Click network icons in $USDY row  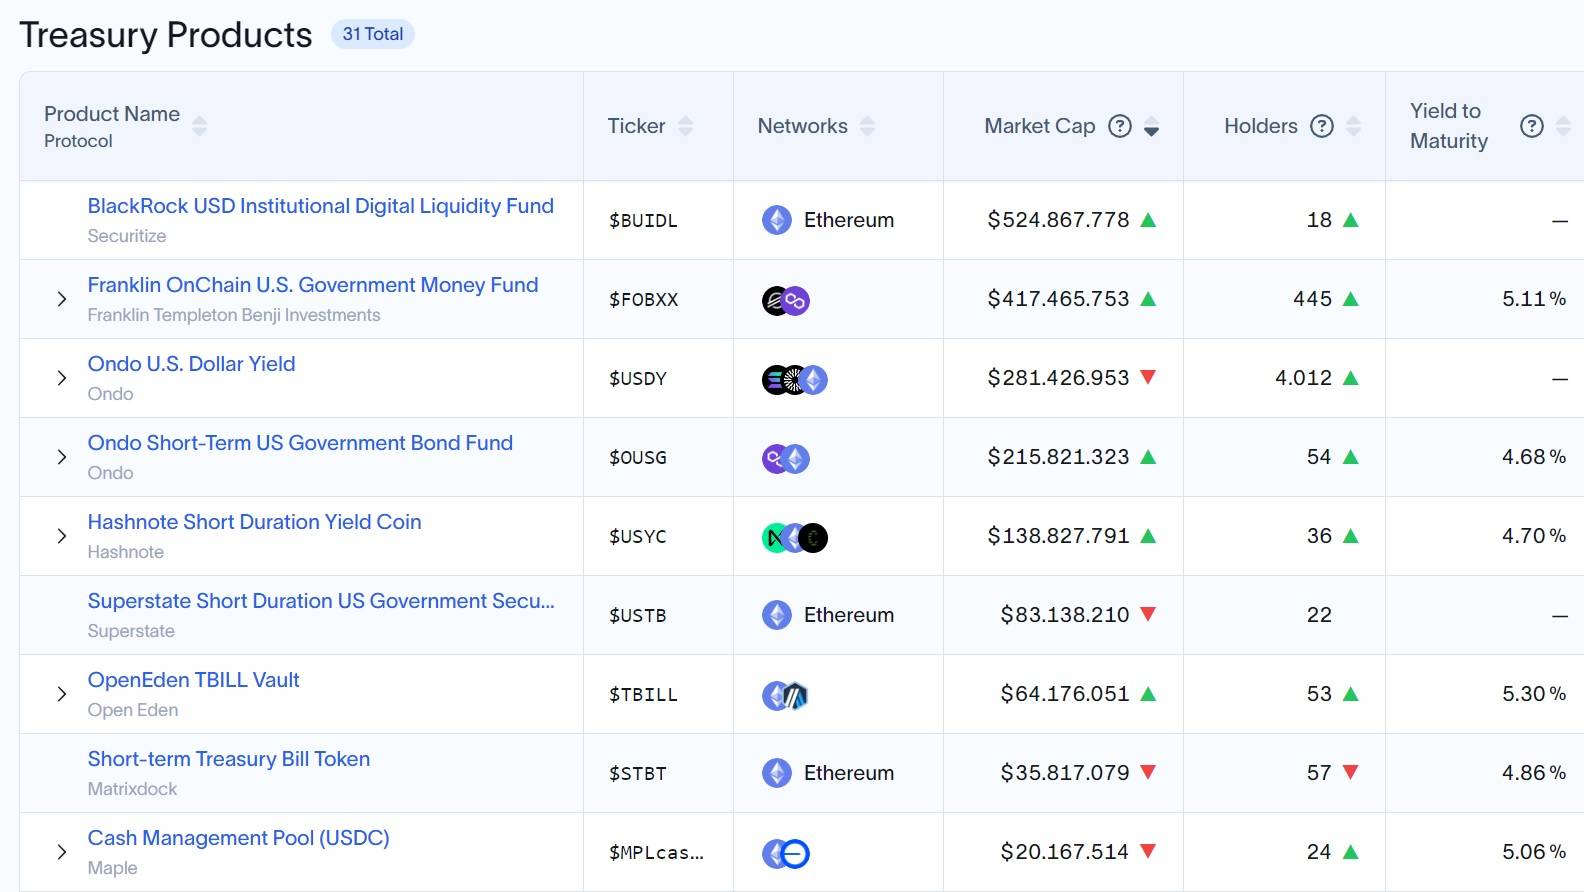pyautogui.click(x=795, y=379)
